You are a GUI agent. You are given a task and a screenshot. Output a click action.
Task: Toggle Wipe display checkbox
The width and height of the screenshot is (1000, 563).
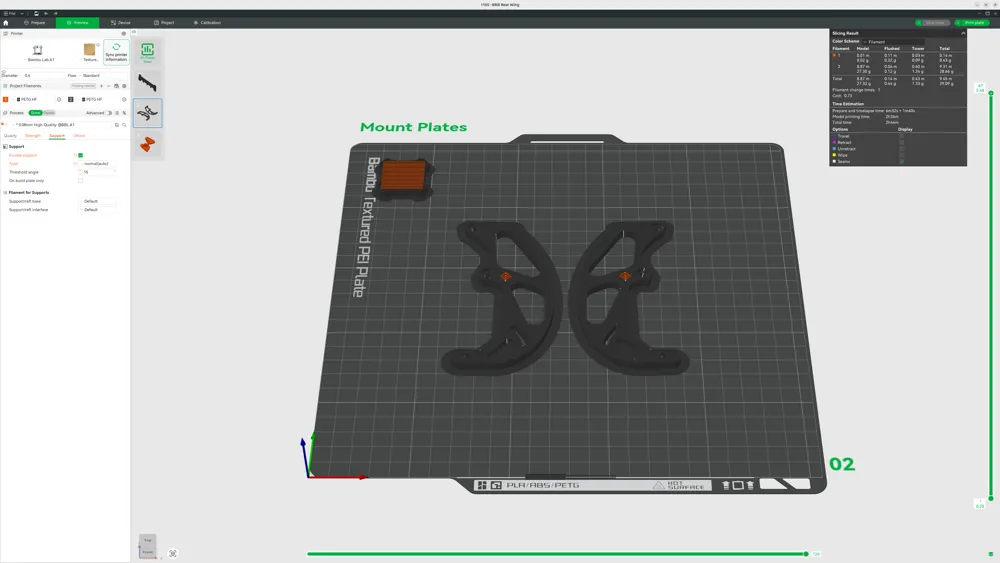point(901,155)
